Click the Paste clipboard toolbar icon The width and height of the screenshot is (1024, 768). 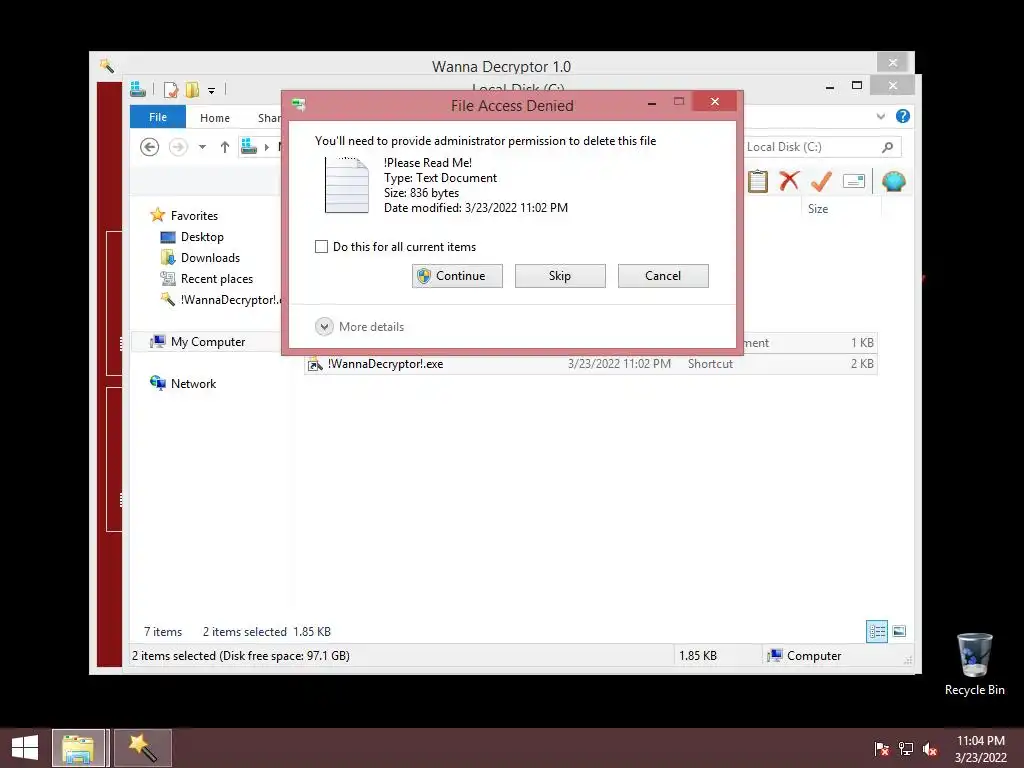(758, 181)
